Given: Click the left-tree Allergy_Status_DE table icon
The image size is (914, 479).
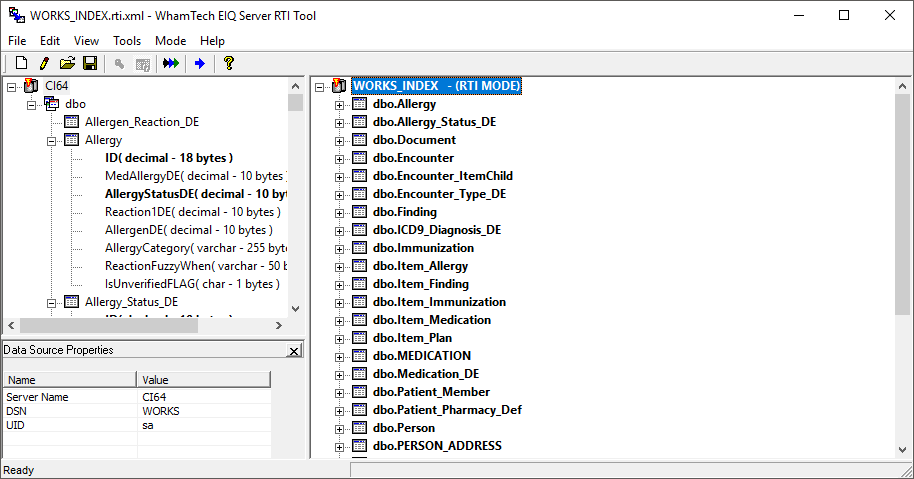Looking at the screenshot, I should coord(72,302).
